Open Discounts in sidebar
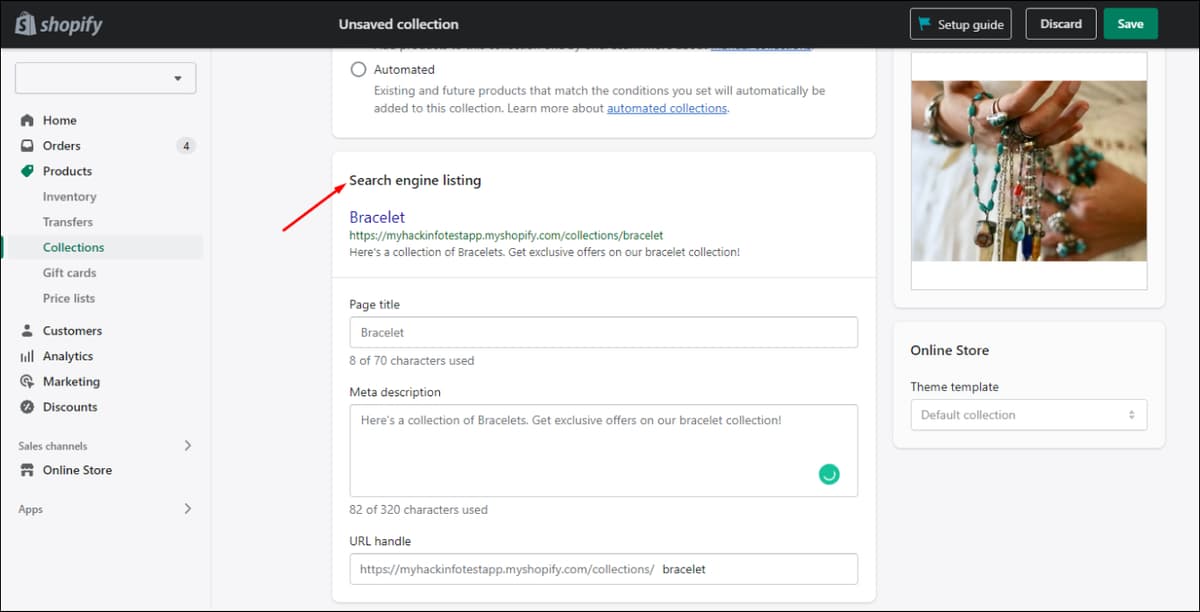 [x=70, y=407]
